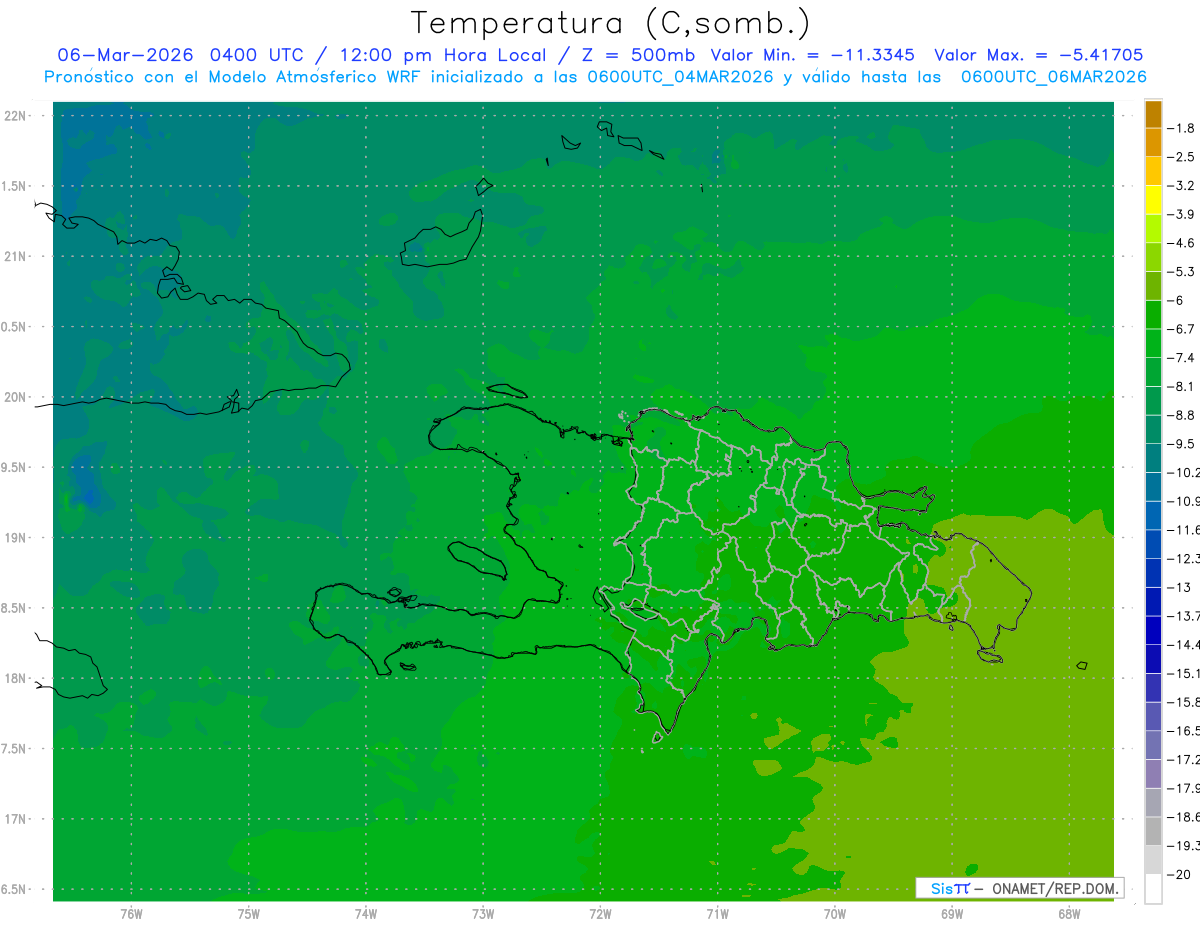Click the '-5.3' color scale value
The width and height of the screenshot is (1200, 927).
click(1182, 272)
